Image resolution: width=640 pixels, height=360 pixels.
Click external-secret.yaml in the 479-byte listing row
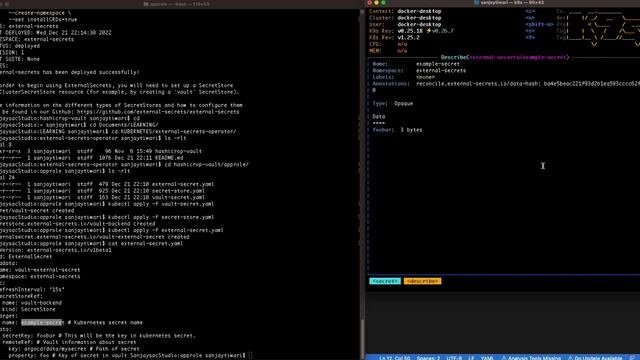click(182, 184)
